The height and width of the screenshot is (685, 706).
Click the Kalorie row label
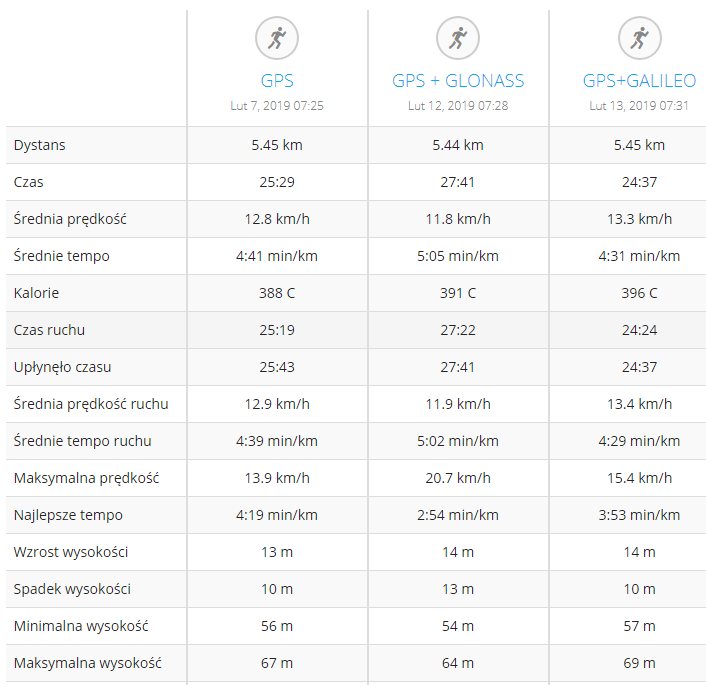pos(36,293)
